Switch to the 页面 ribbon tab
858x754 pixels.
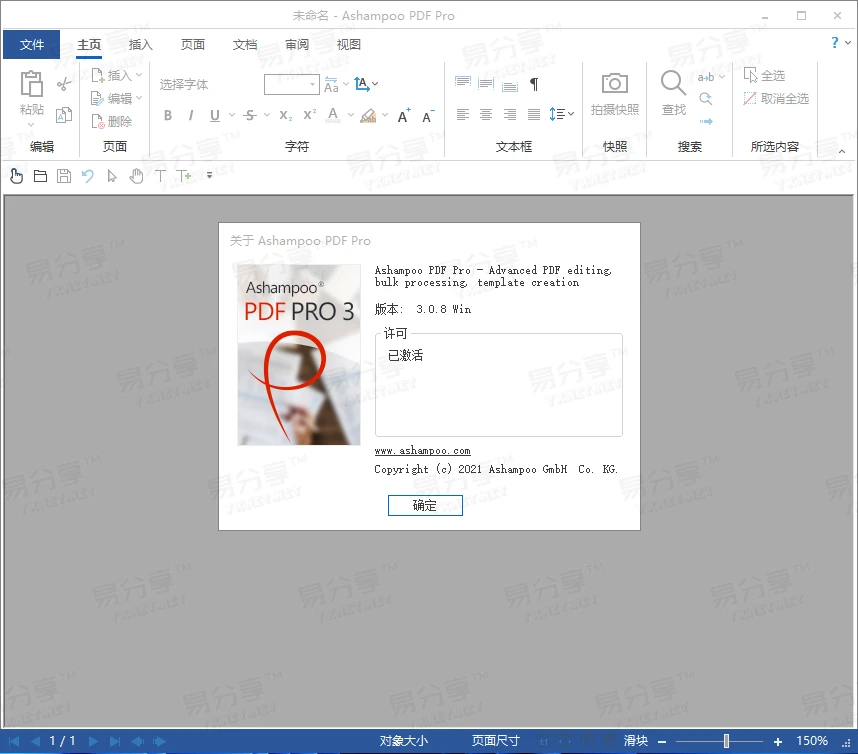pyautogui.click(x=193, y=44)
